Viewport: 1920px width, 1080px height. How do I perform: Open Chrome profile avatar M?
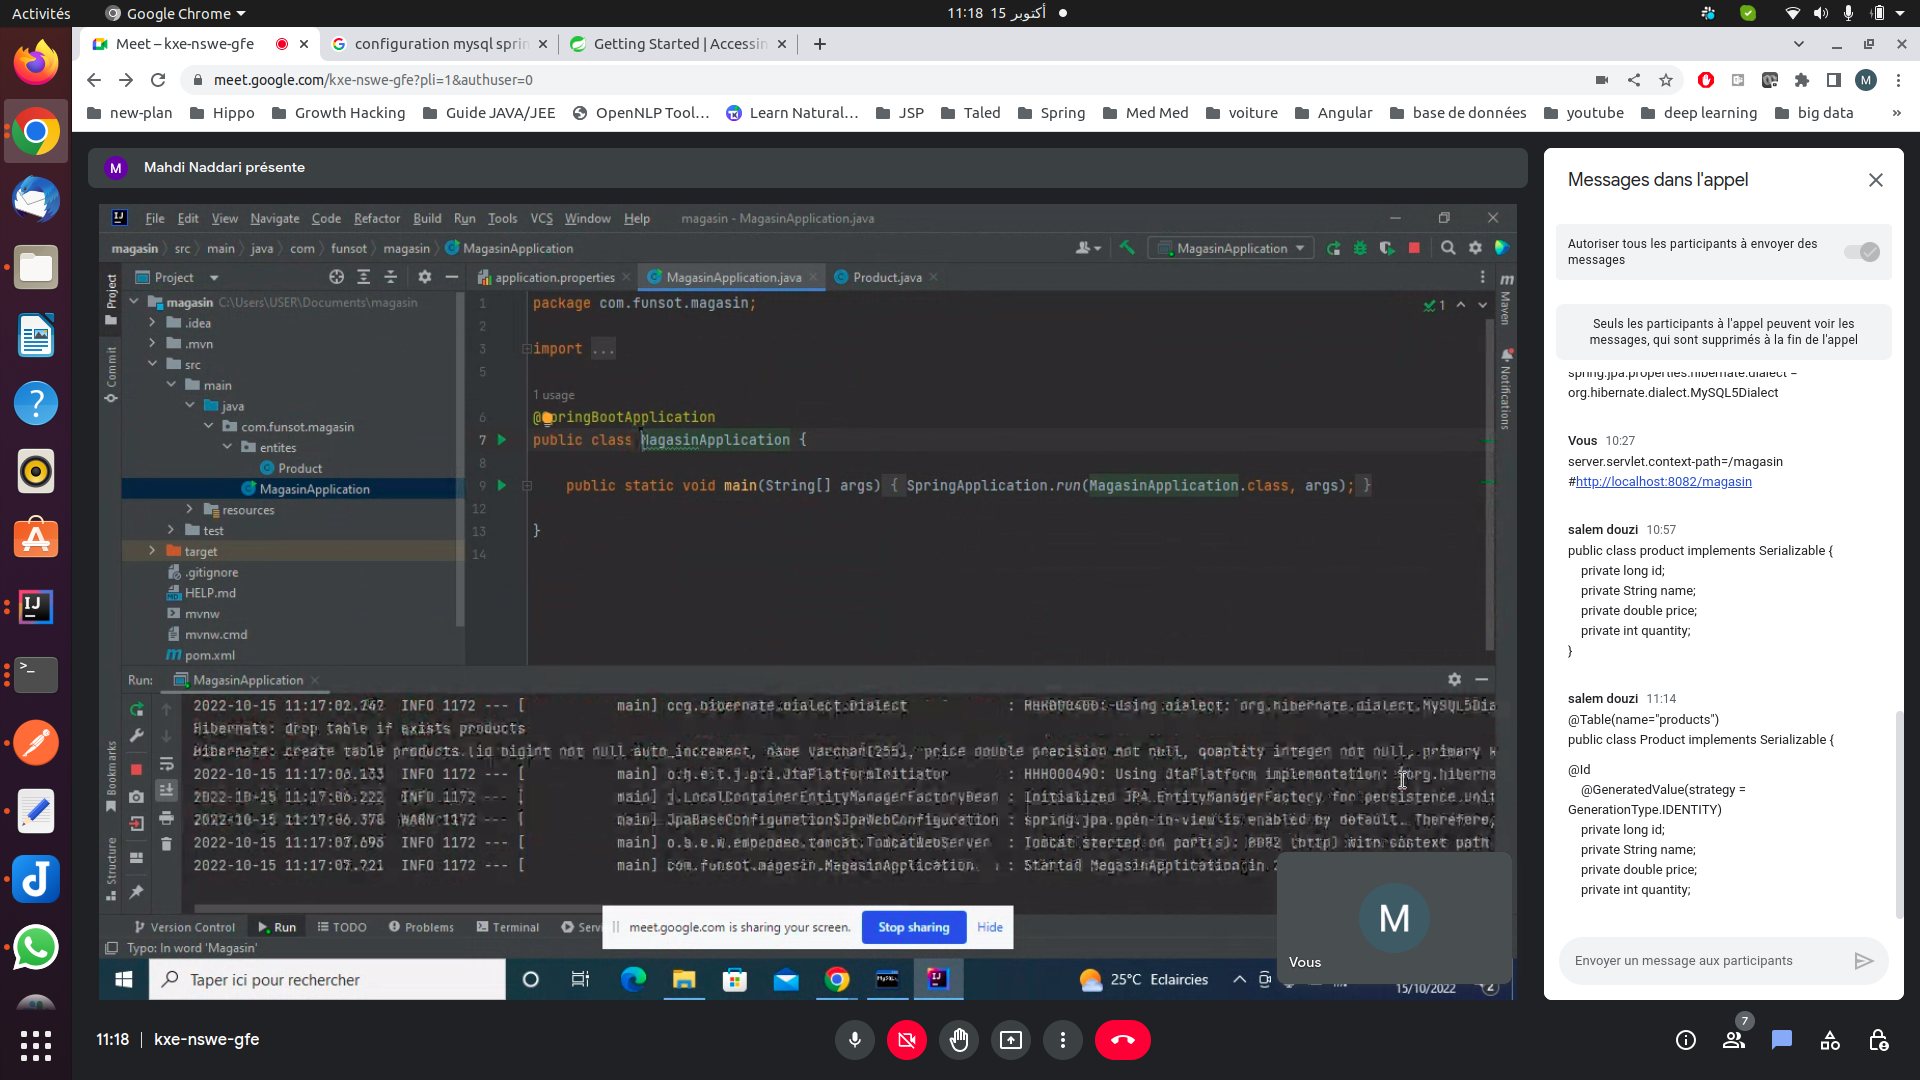[x=1866, y=80]
